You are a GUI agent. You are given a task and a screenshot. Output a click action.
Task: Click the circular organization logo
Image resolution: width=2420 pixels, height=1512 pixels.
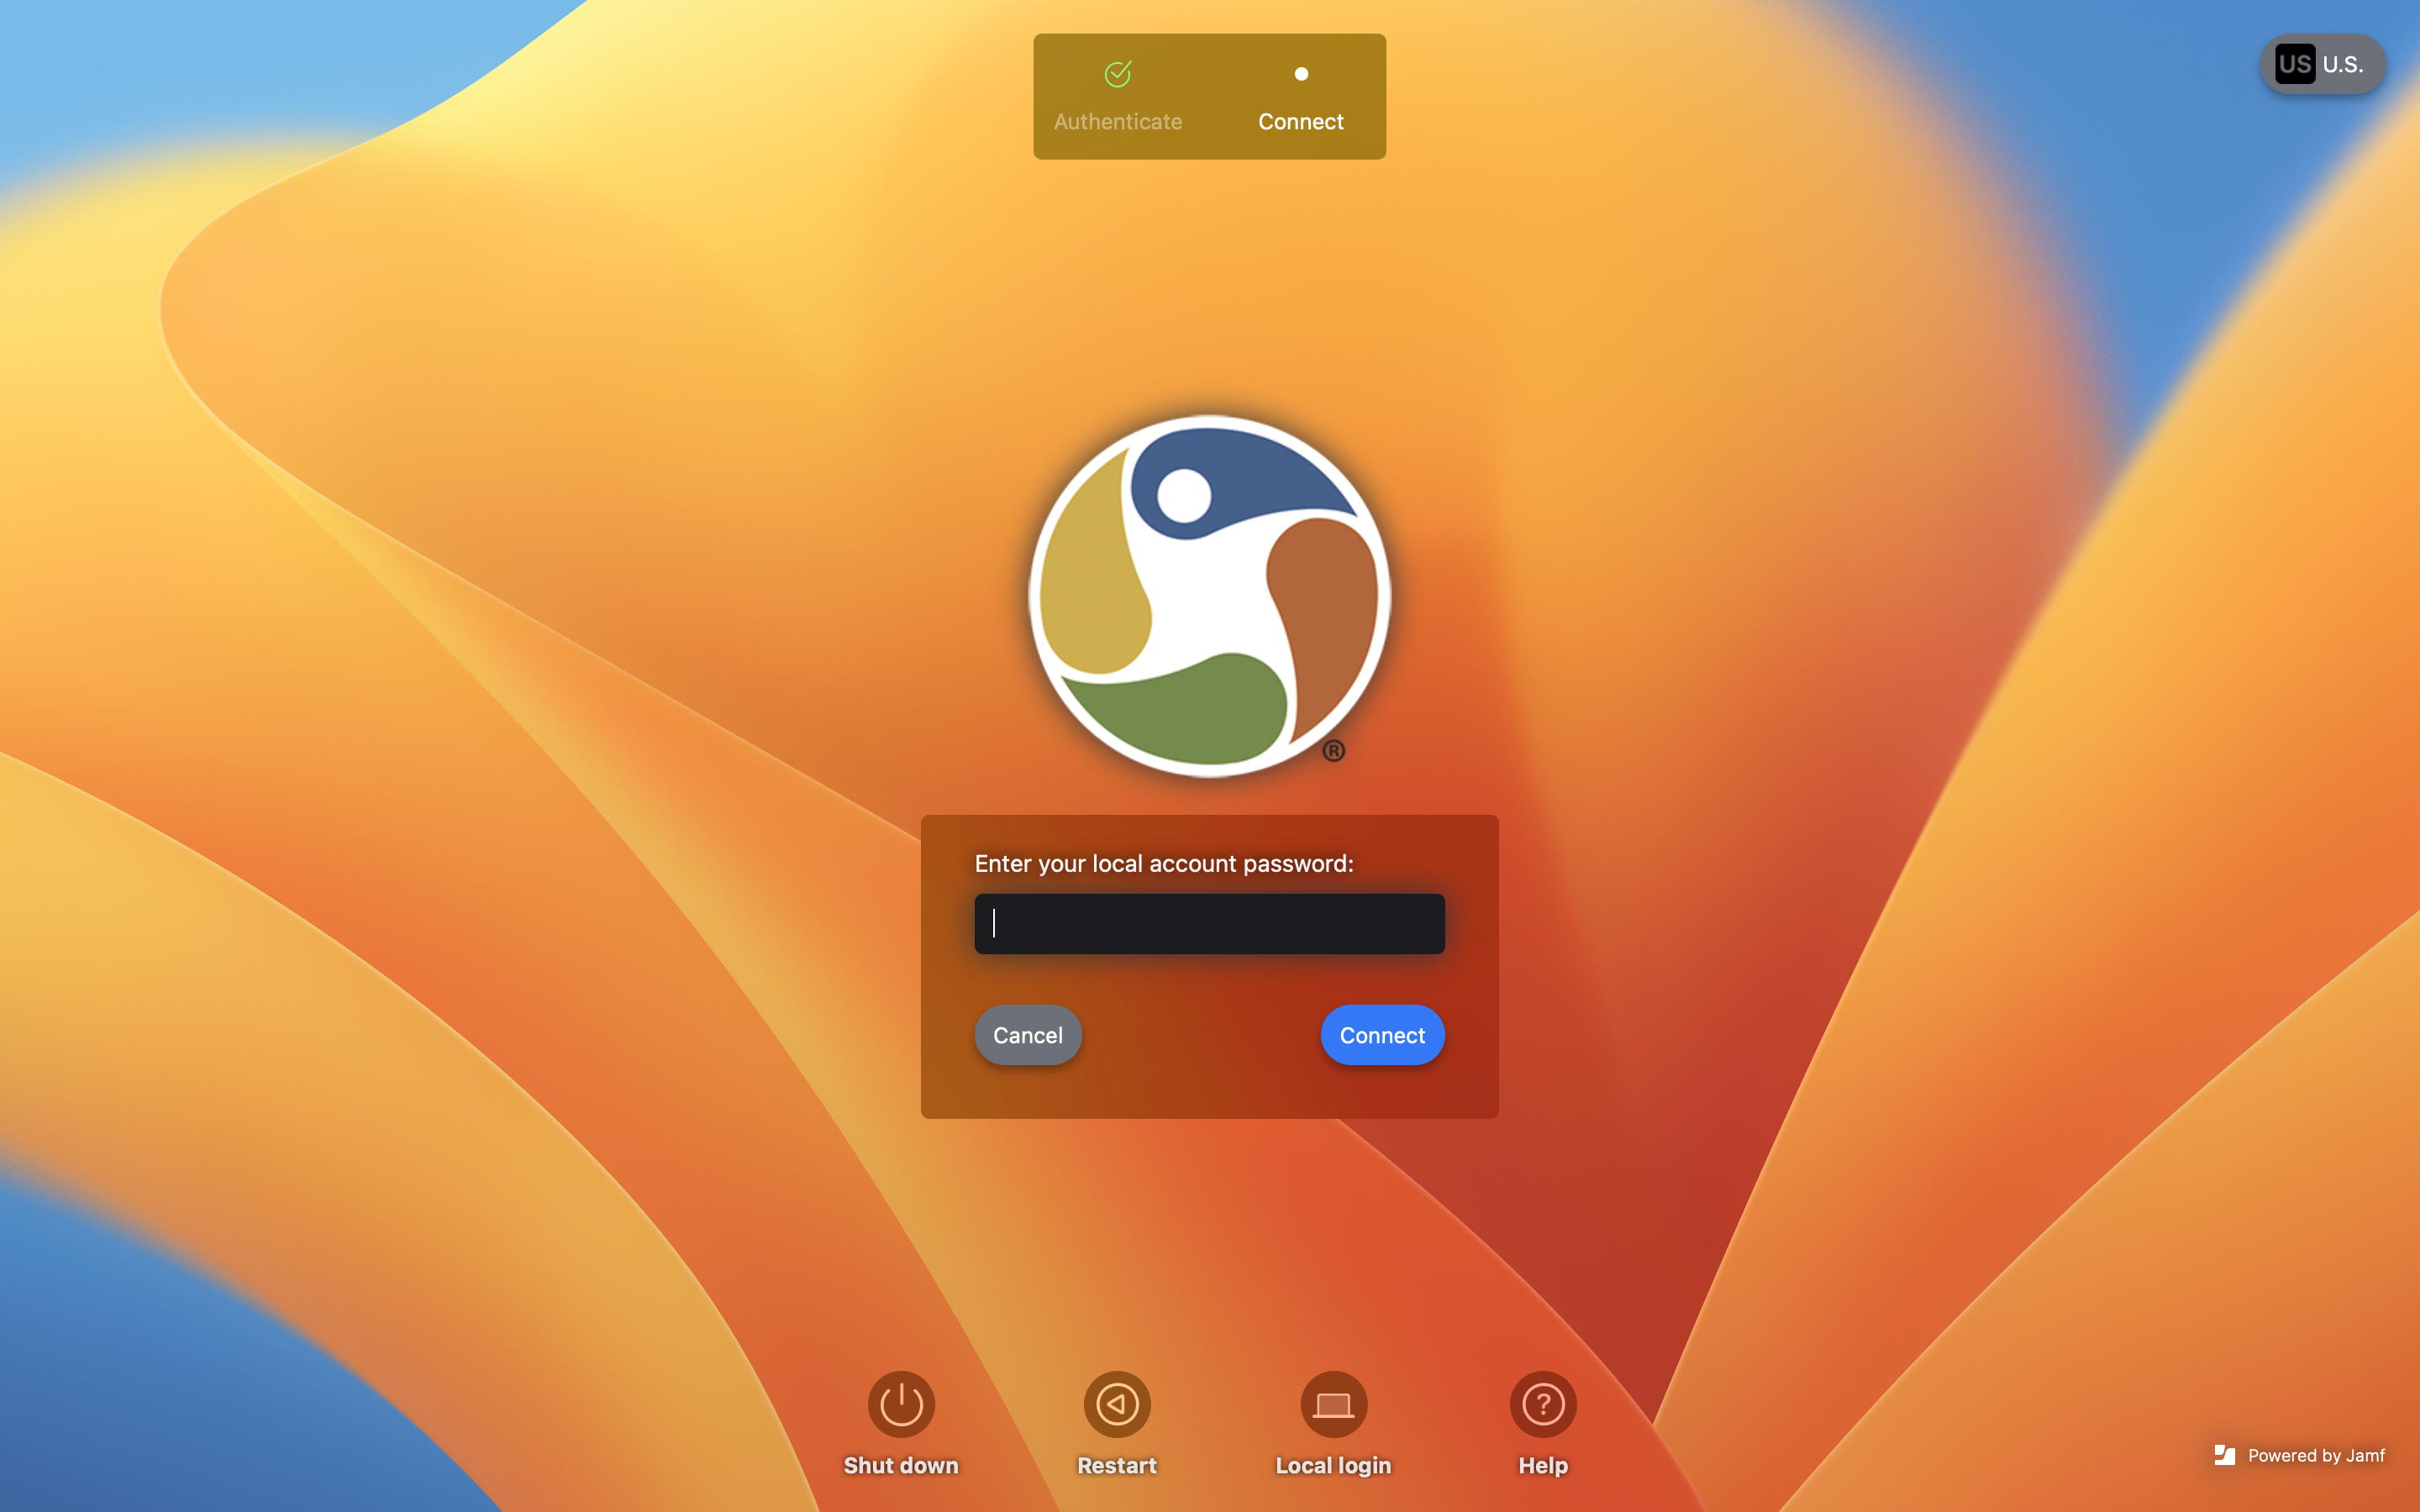(1209, 596)
